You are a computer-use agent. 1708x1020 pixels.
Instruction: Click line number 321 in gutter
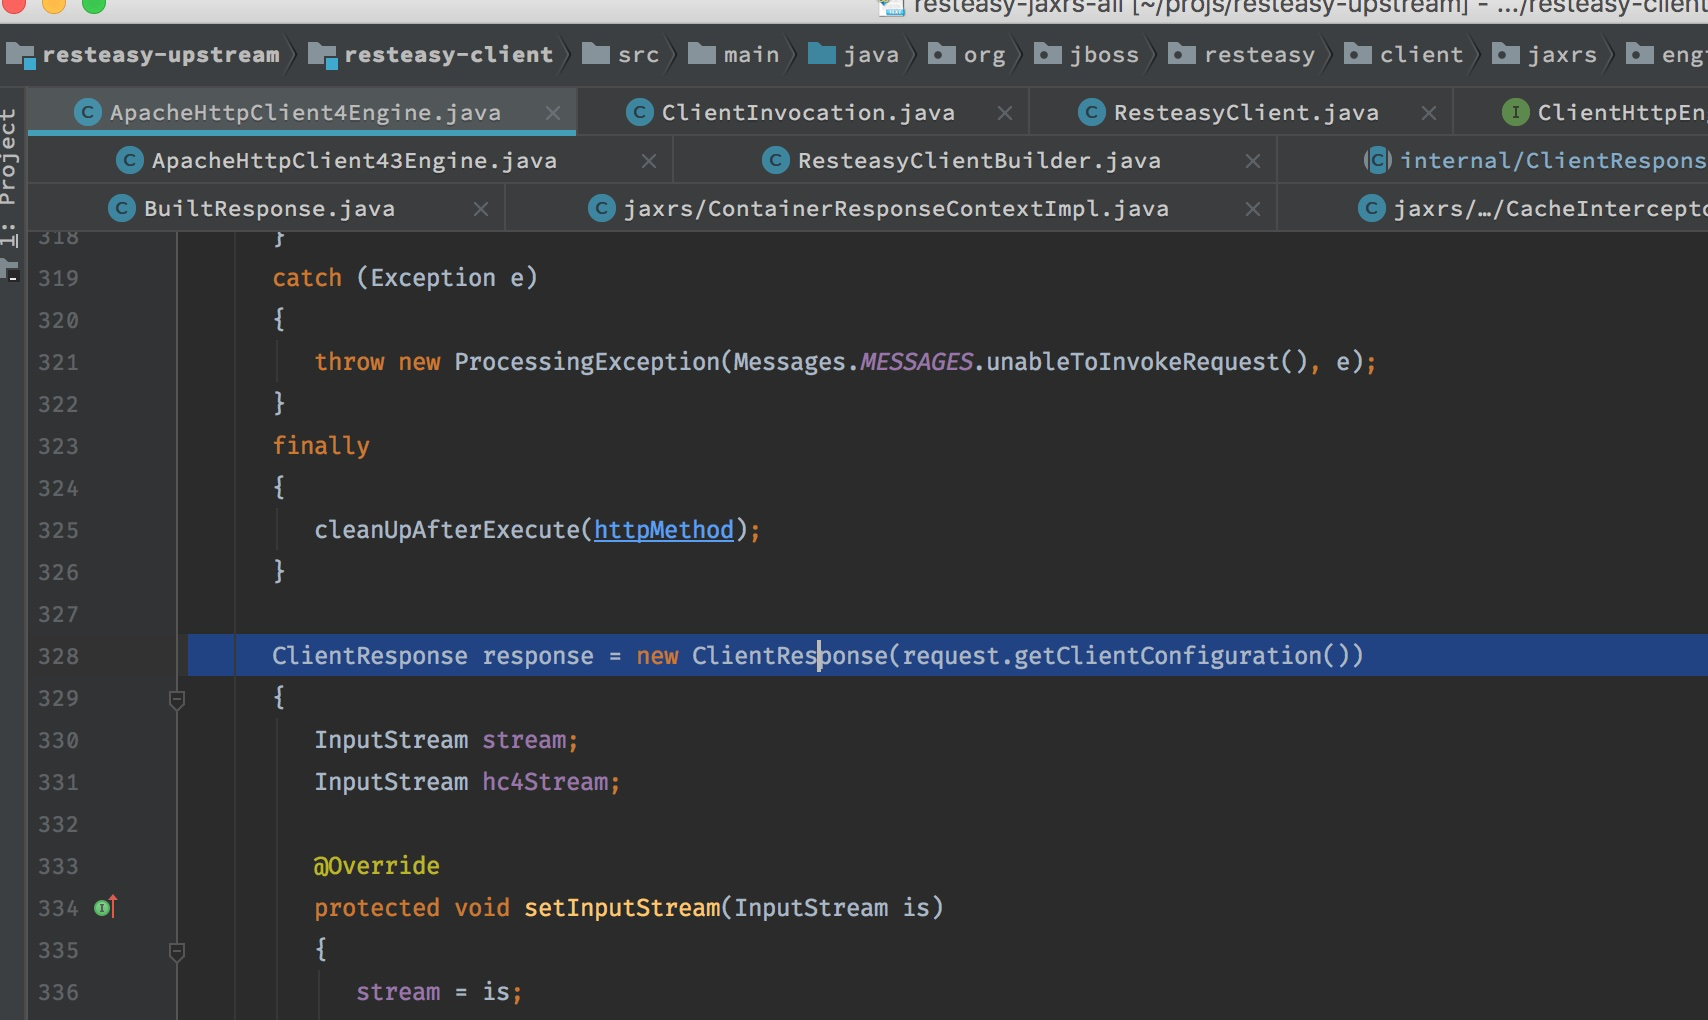pyautogui.click(x=58, y=362)
